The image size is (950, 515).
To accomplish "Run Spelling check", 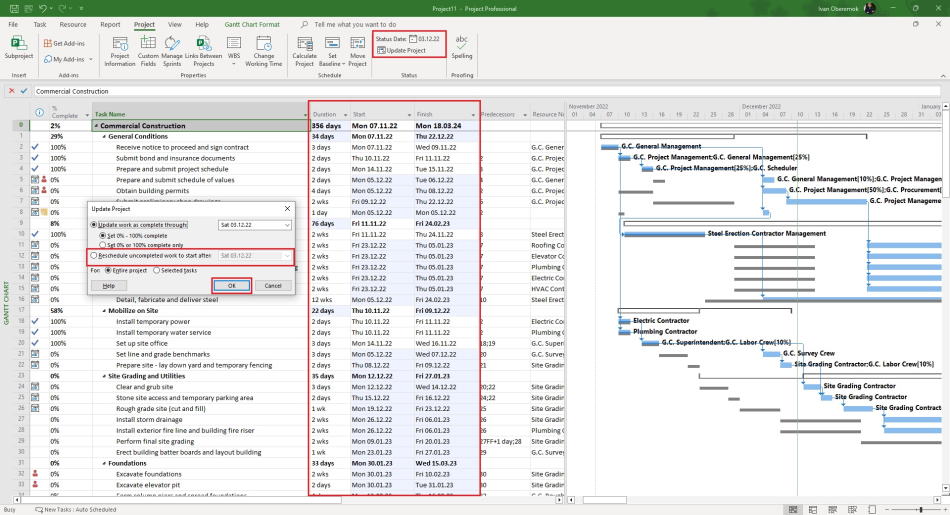I will tap(462, 48).
